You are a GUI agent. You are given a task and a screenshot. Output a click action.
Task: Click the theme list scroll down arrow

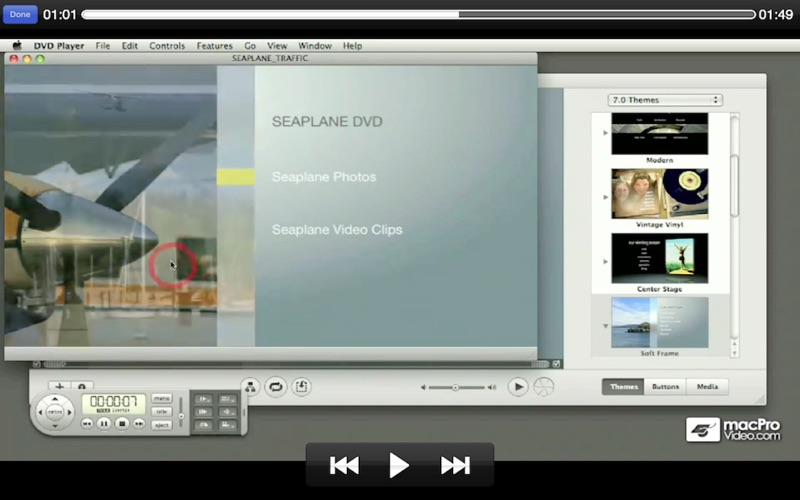click(x=735, y=353)
